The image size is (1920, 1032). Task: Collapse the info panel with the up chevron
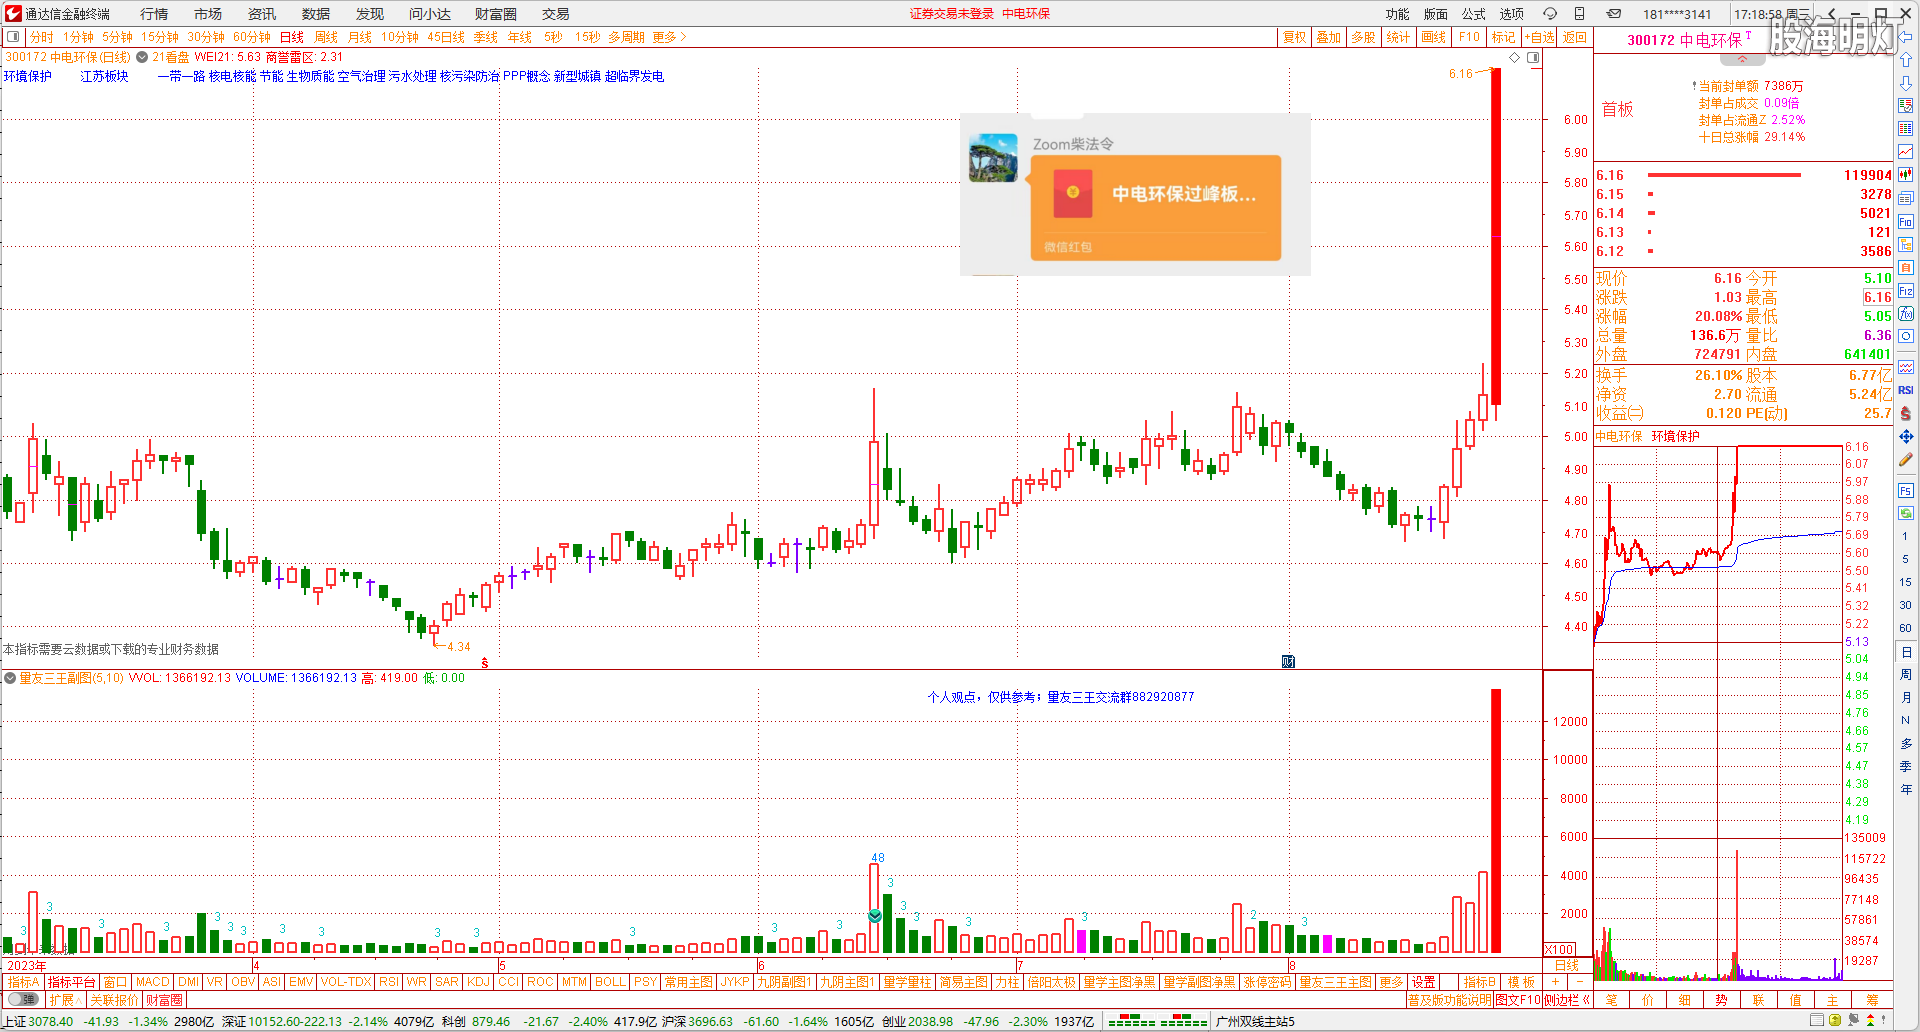click(1742, 59)
